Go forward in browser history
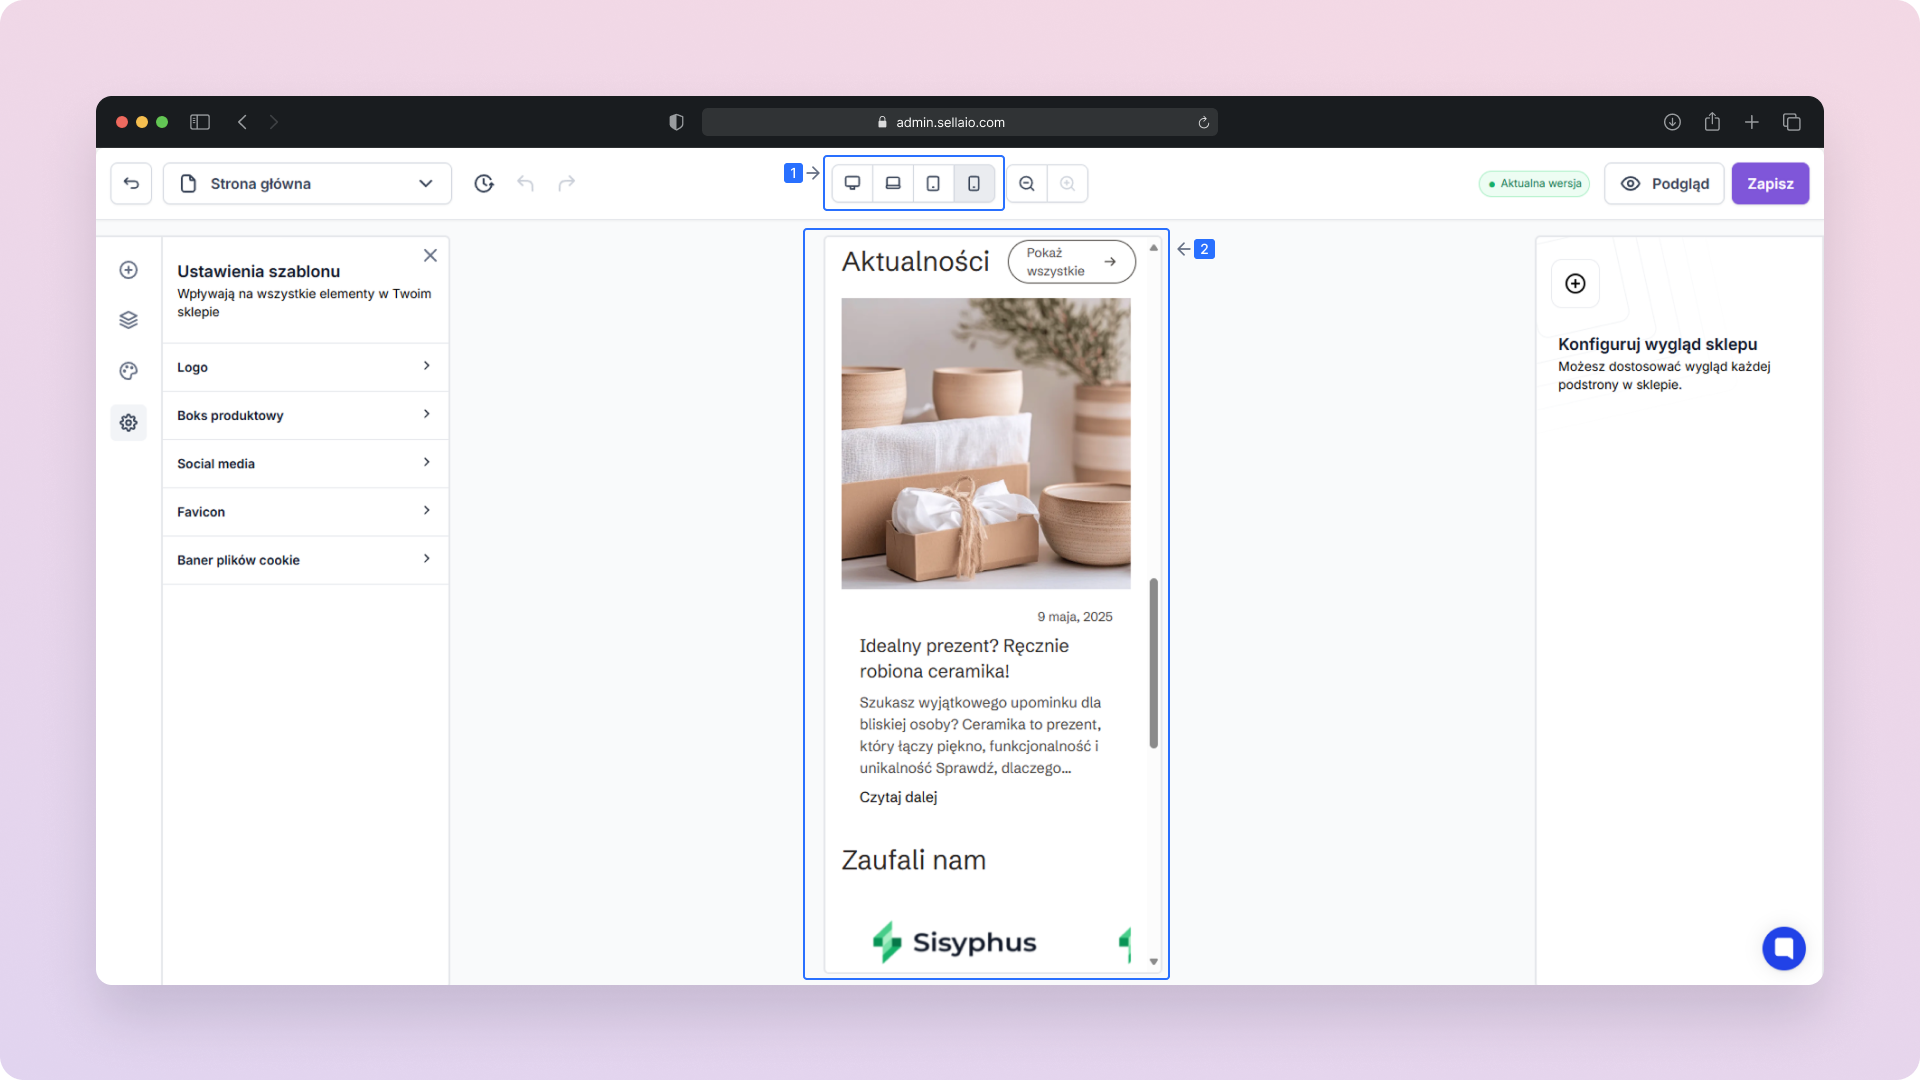Viewport: 1920px width, 1080px height. (x=273, y=122)
